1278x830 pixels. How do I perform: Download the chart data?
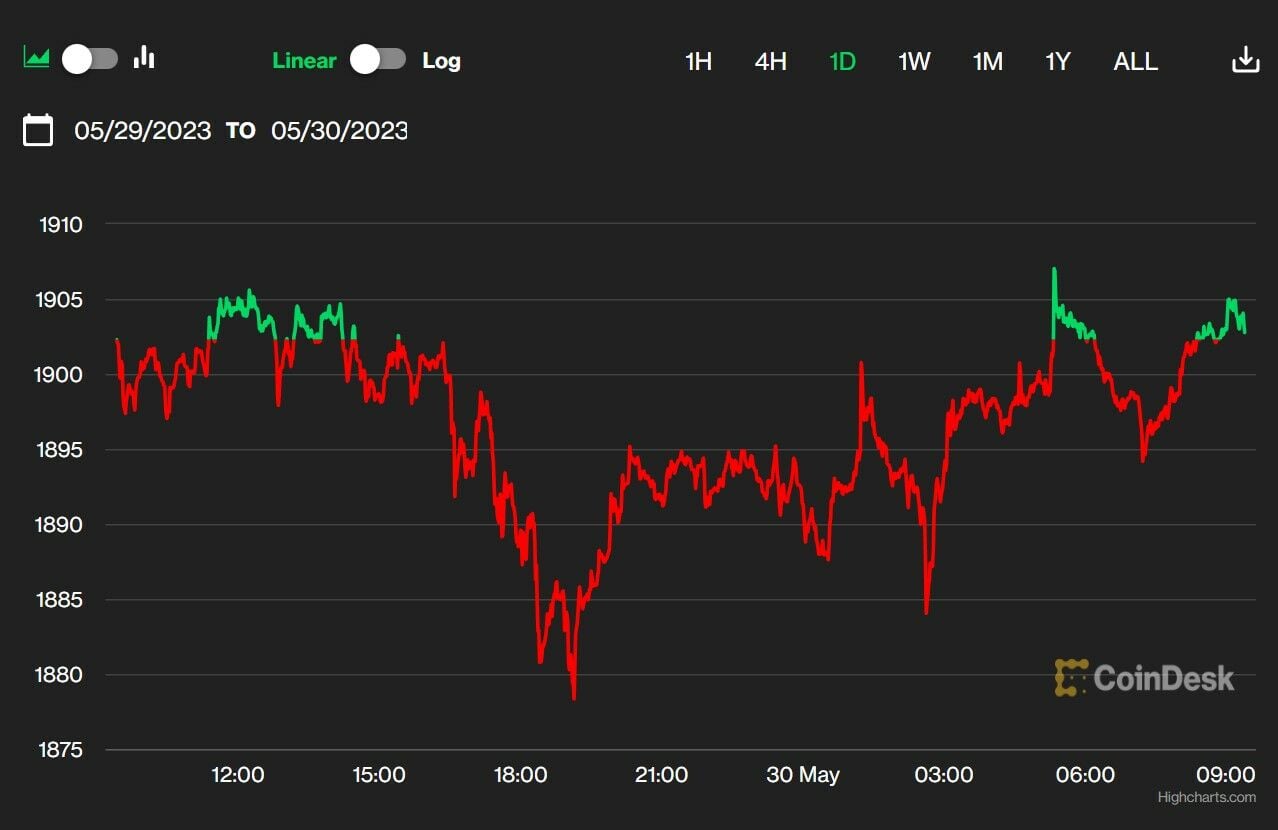pos(1245,59)
